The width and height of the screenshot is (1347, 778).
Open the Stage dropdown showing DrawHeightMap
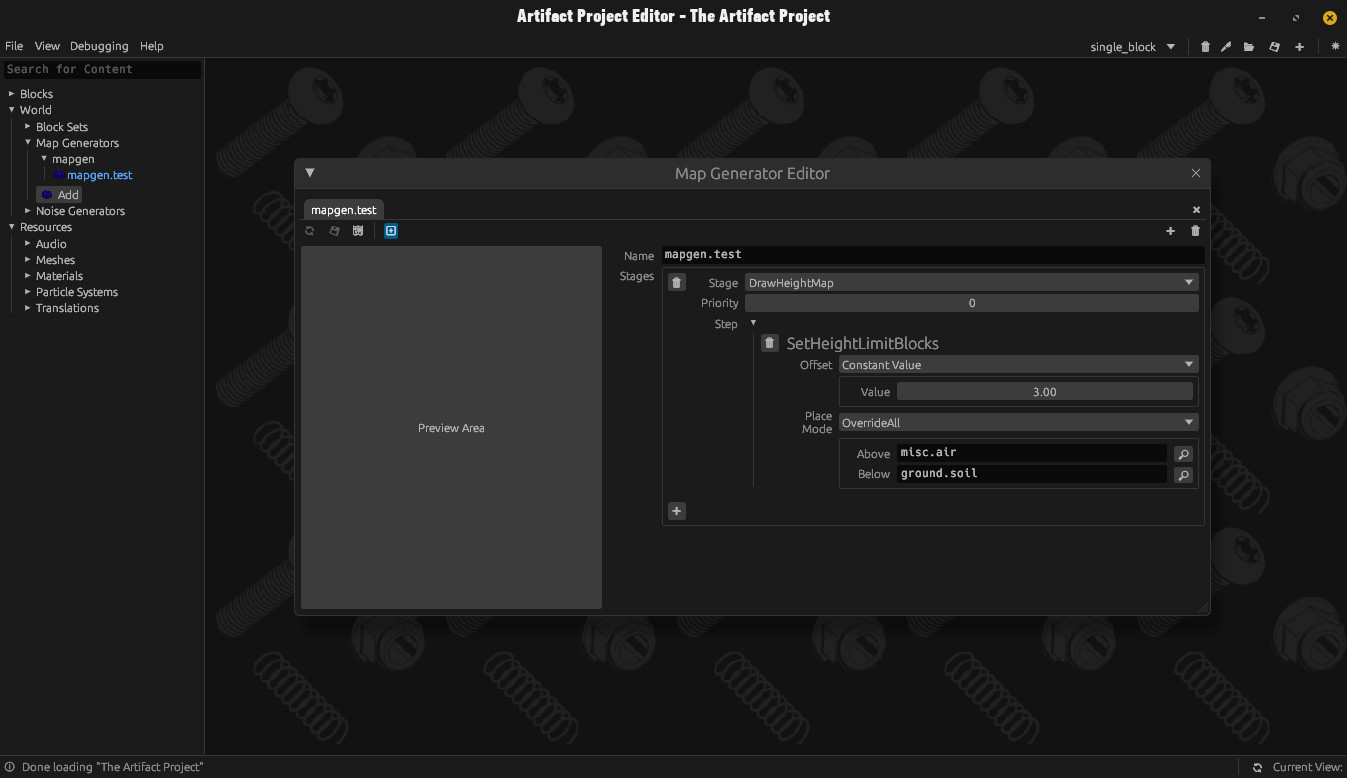tap(970, 283)
